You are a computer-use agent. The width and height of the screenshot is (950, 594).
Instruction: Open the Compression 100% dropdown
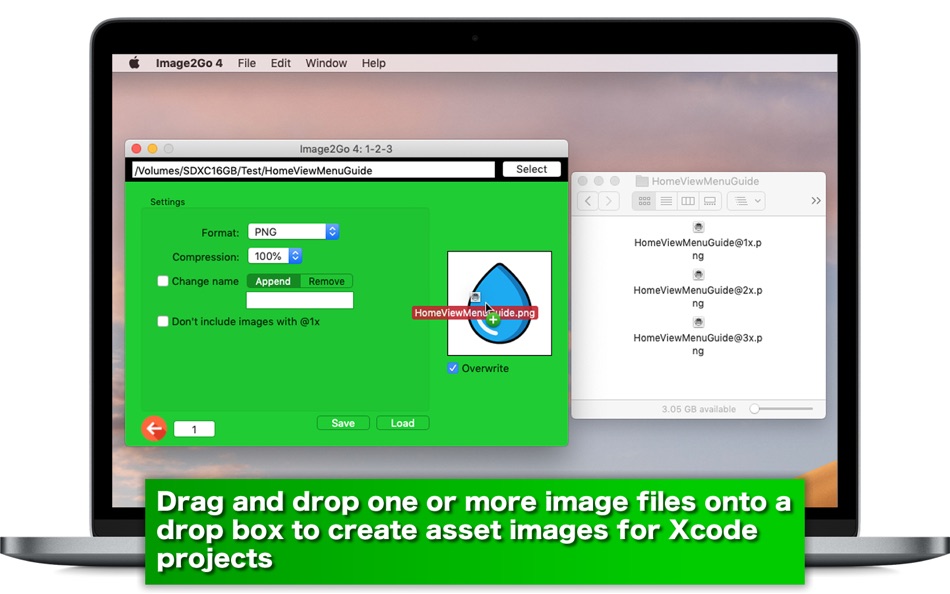click(x=274, y=256)
